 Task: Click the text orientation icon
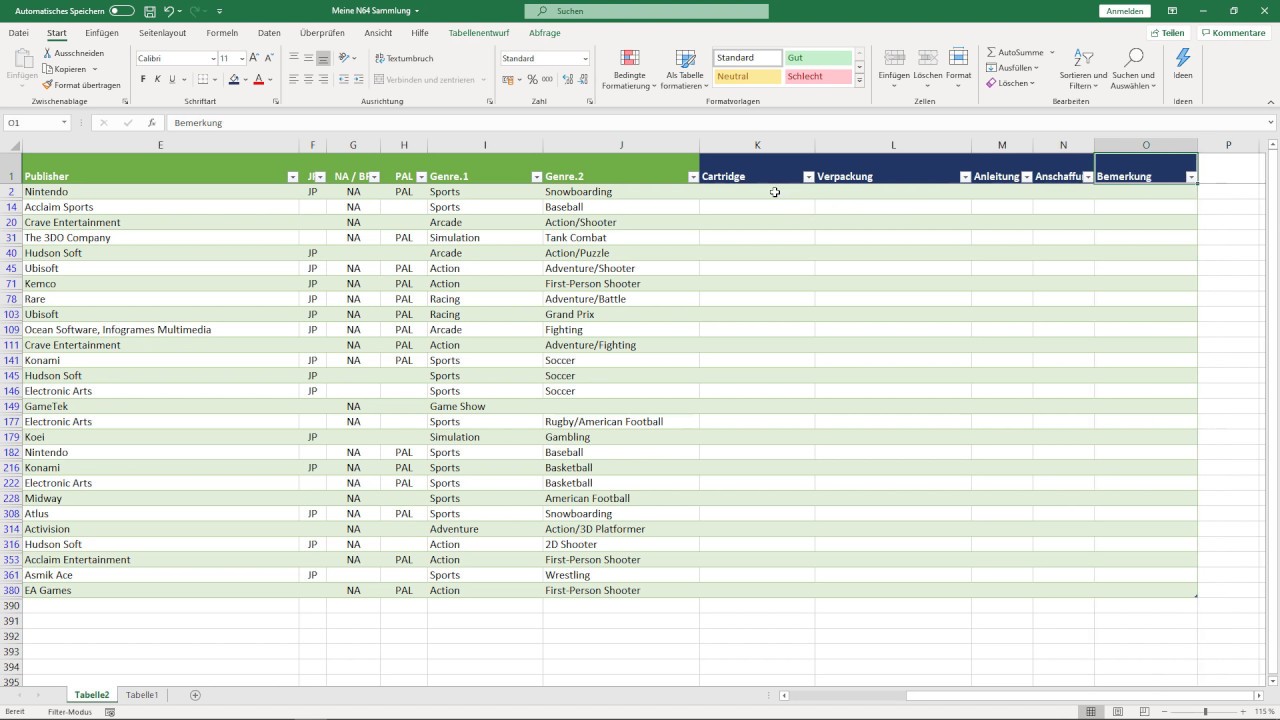(x=344, y=58)
